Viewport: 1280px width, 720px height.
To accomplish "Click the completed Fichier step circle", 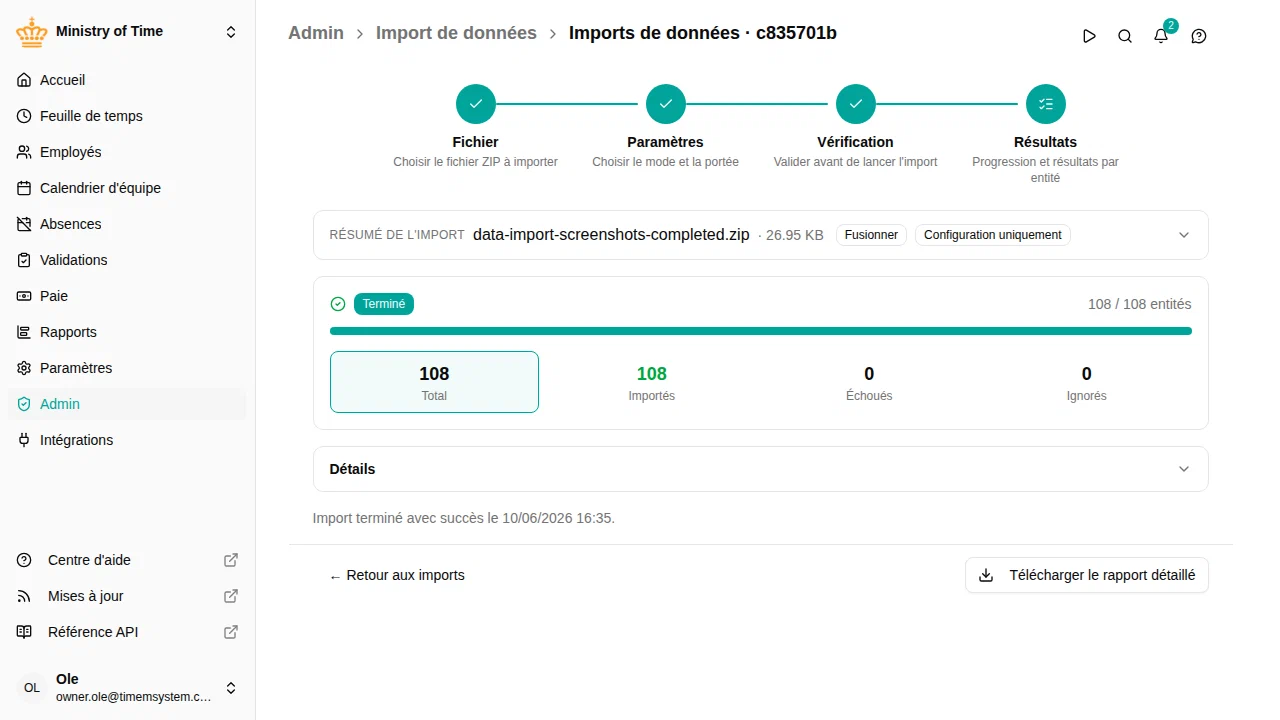I will pyautogui.click(x=476, y=104).
